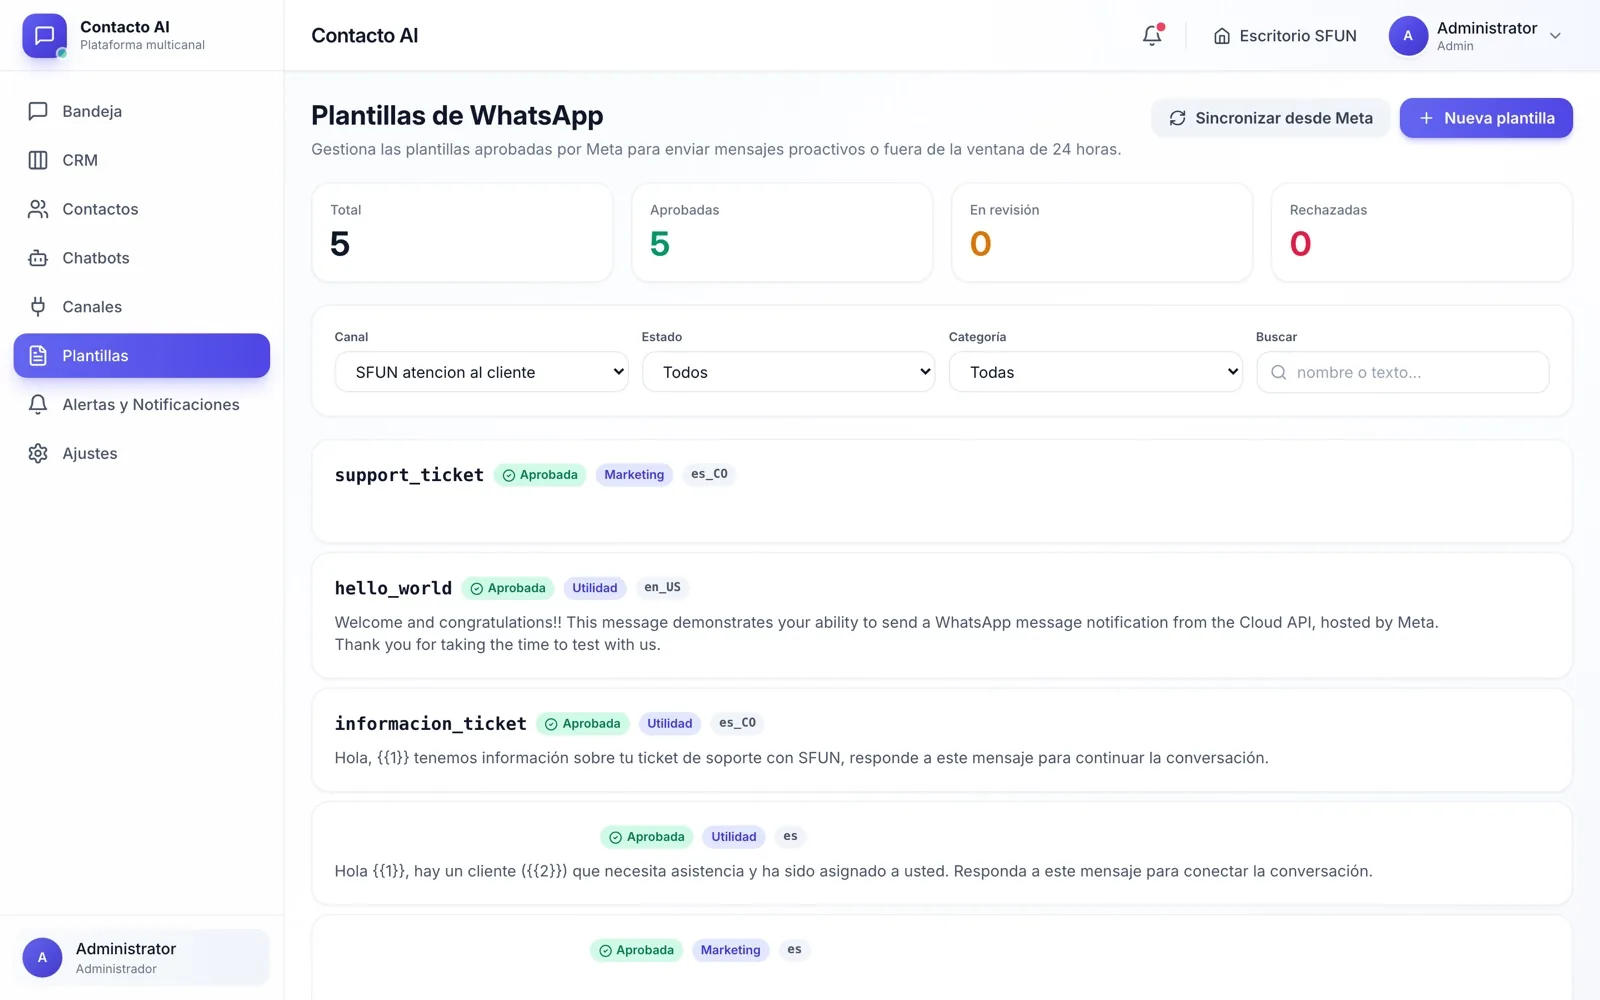Screen dimensions: 1600x1000
Task: Click the Welcome and congratulations message text
Action: click(x=887, y=633)
